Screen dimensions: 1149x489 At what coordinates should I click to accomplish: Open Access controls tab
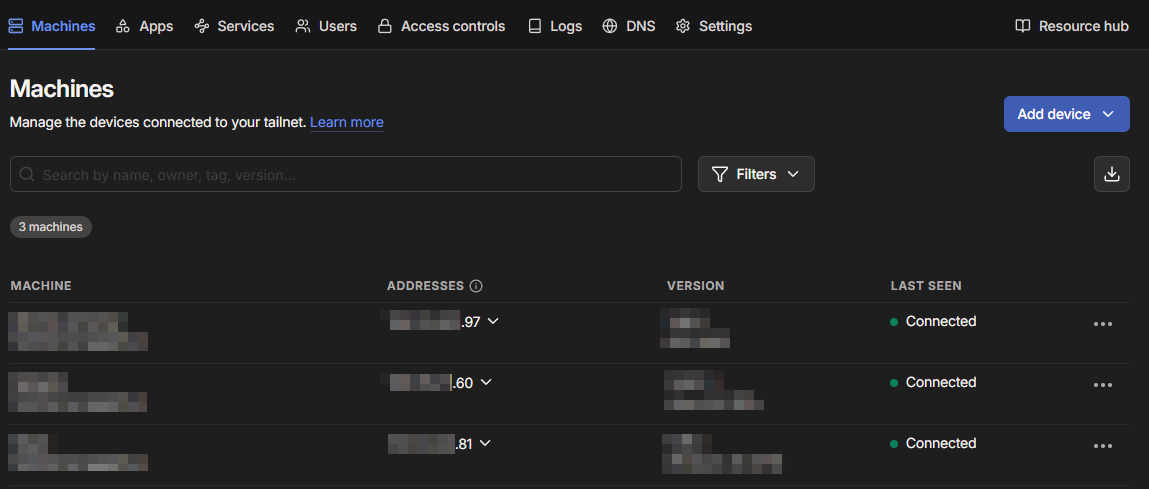point(441,26)
